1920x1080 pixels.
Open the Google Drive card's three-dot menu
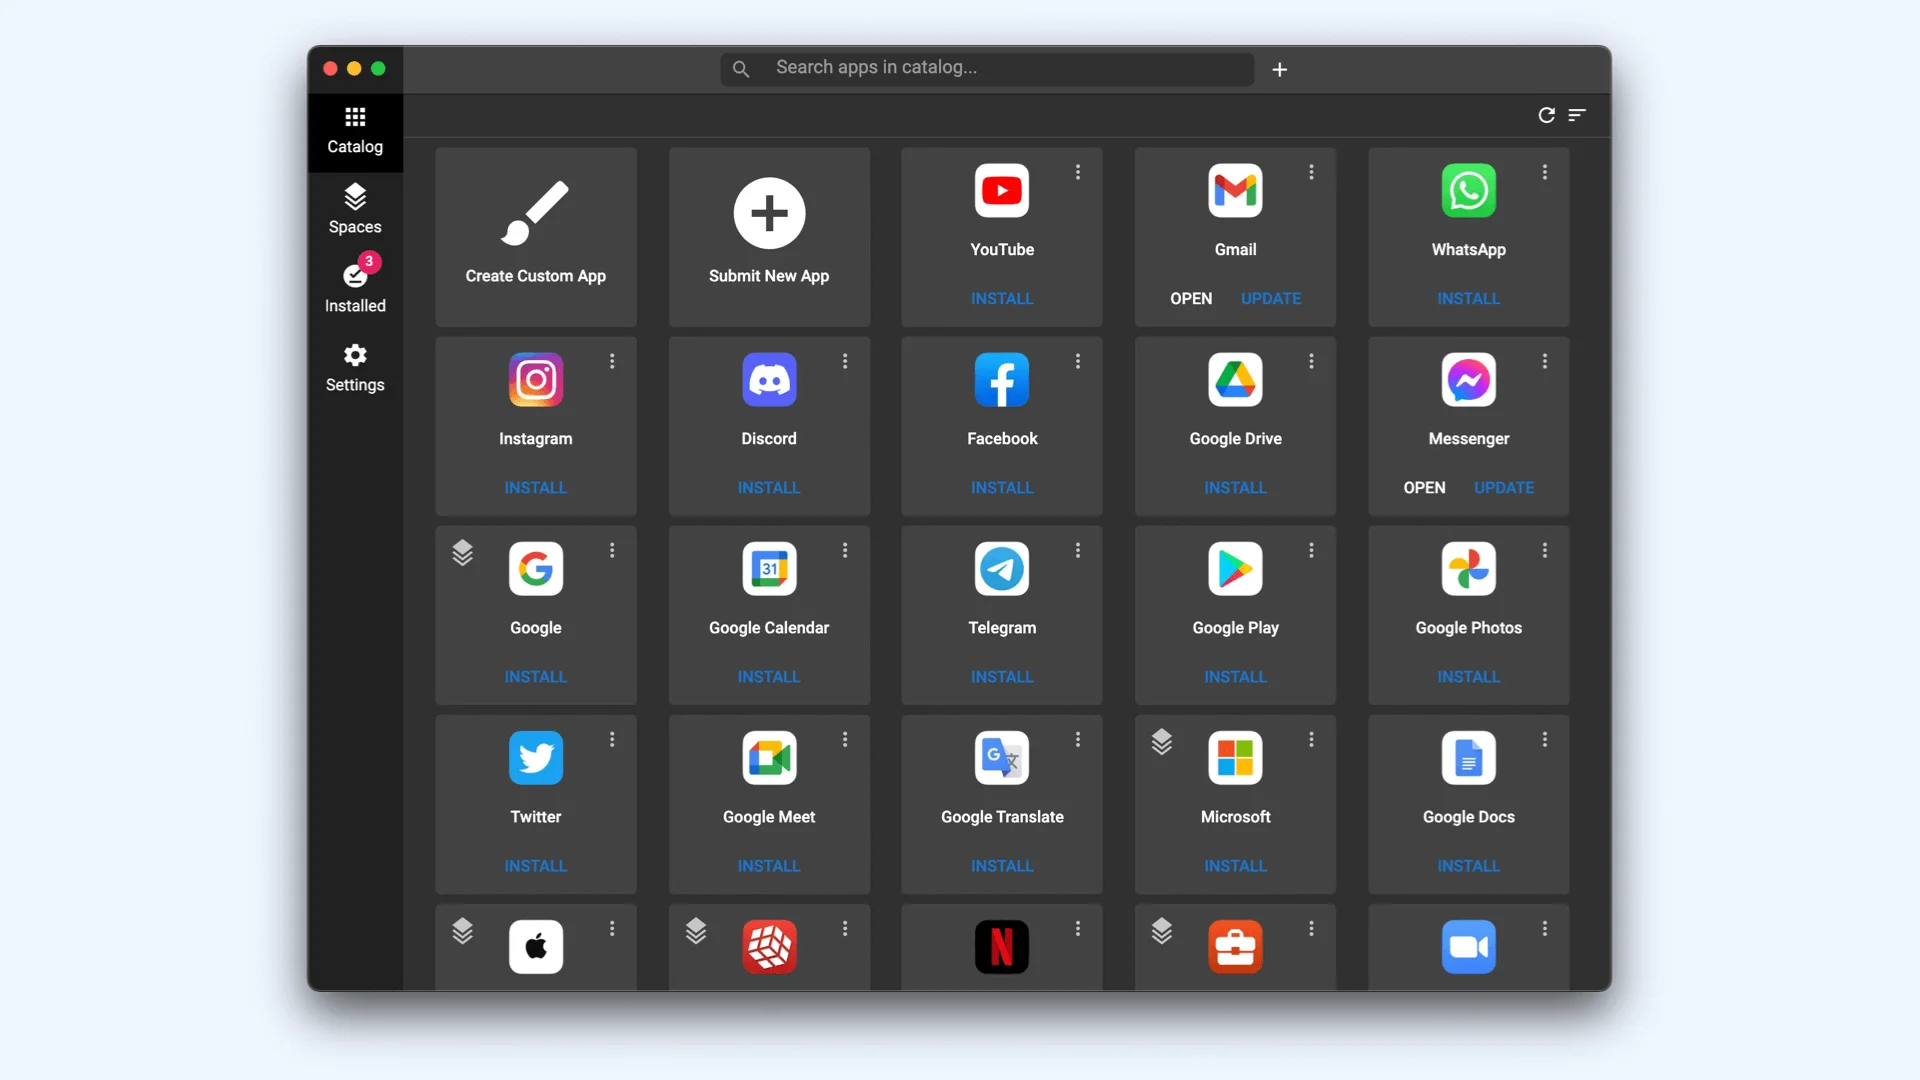(x=1311, y=361)
